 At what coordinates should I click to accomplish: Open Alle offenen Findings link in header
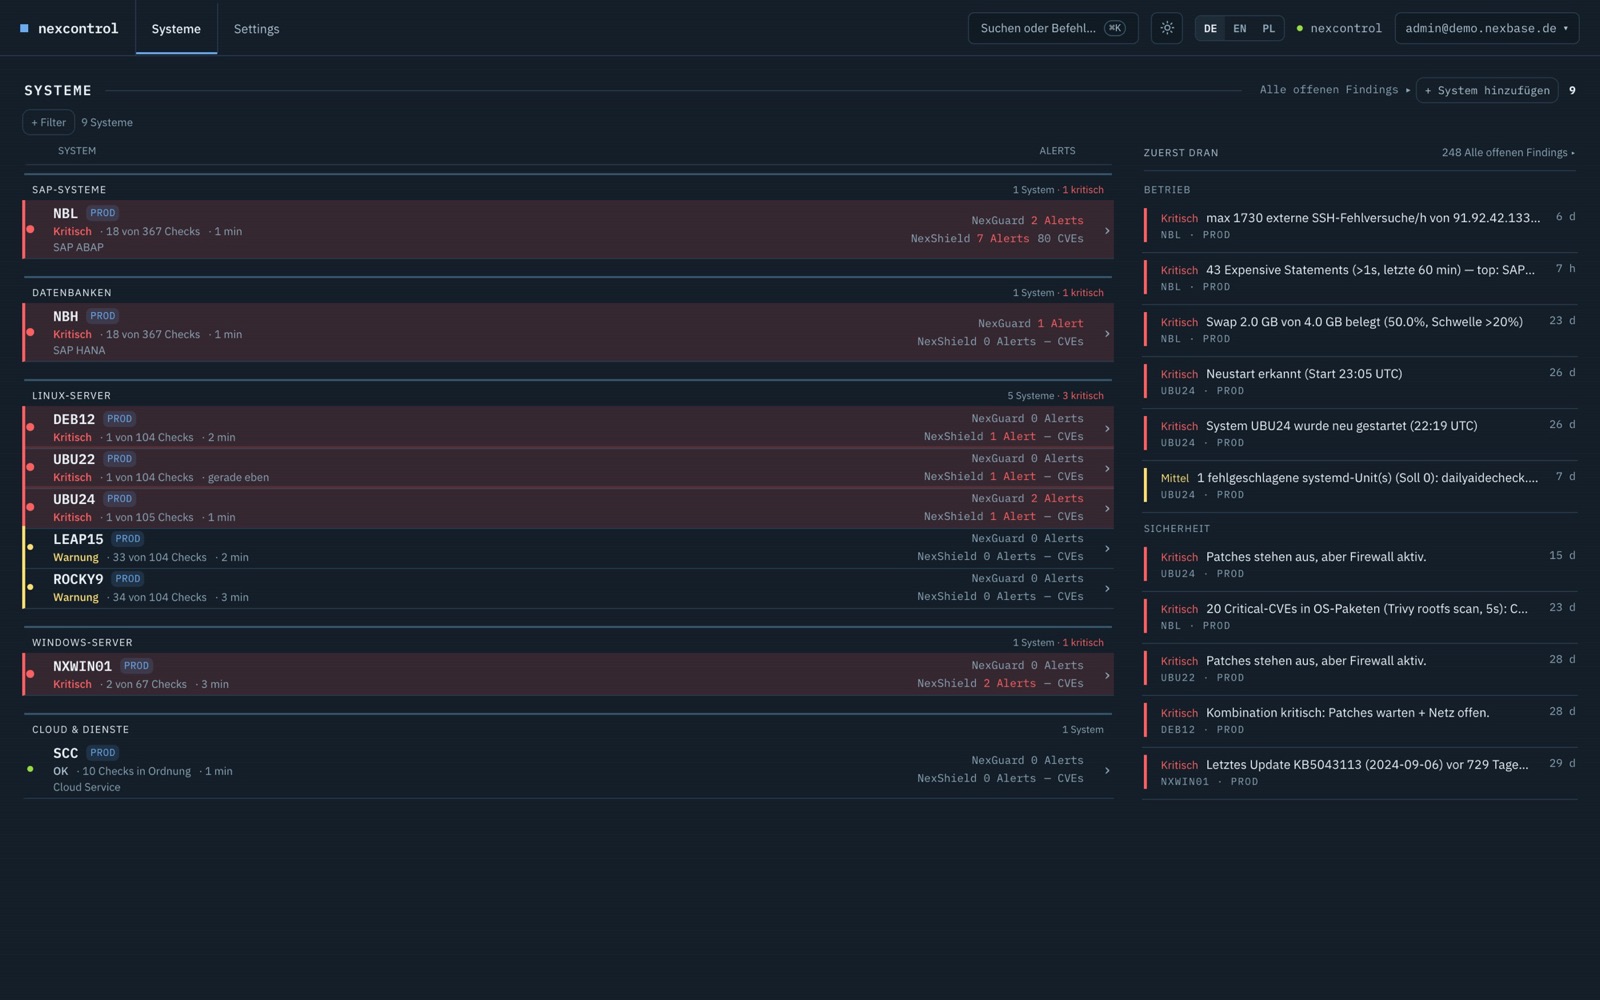coord(1334,90)
